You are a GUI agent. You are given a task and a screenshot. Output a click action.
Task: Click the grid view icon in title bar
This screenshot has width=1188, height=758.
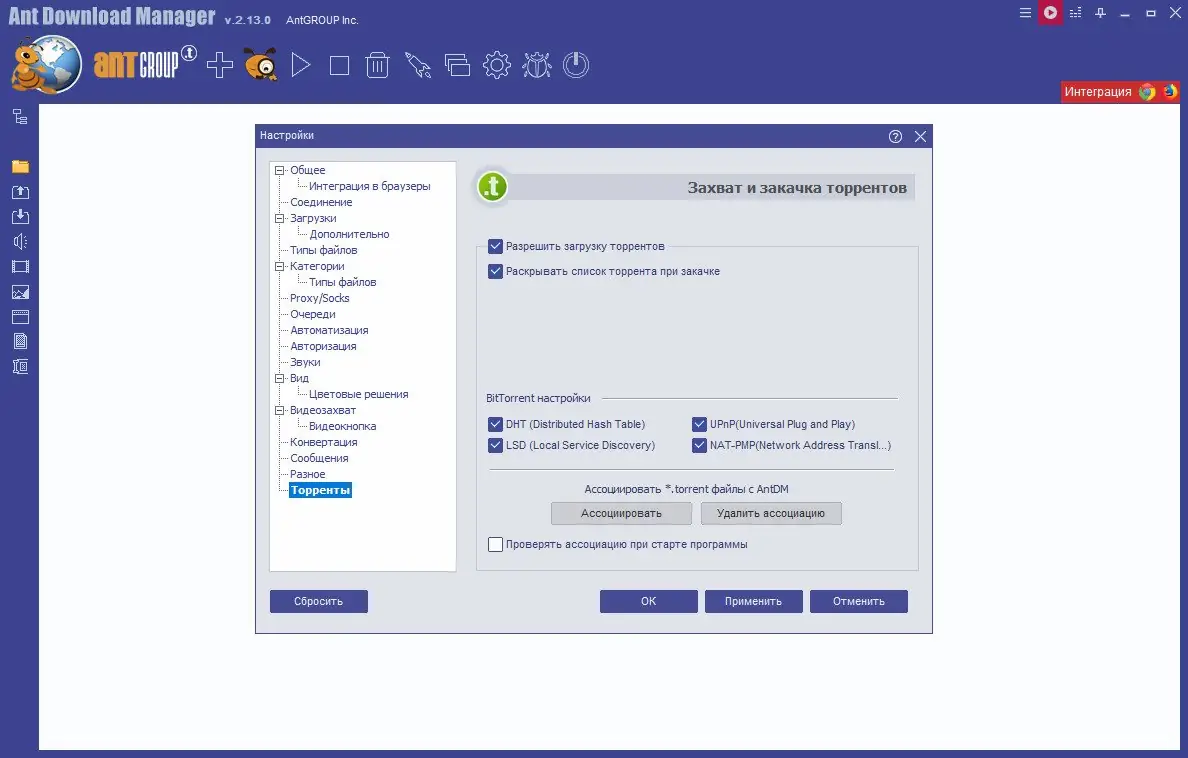1075,13
